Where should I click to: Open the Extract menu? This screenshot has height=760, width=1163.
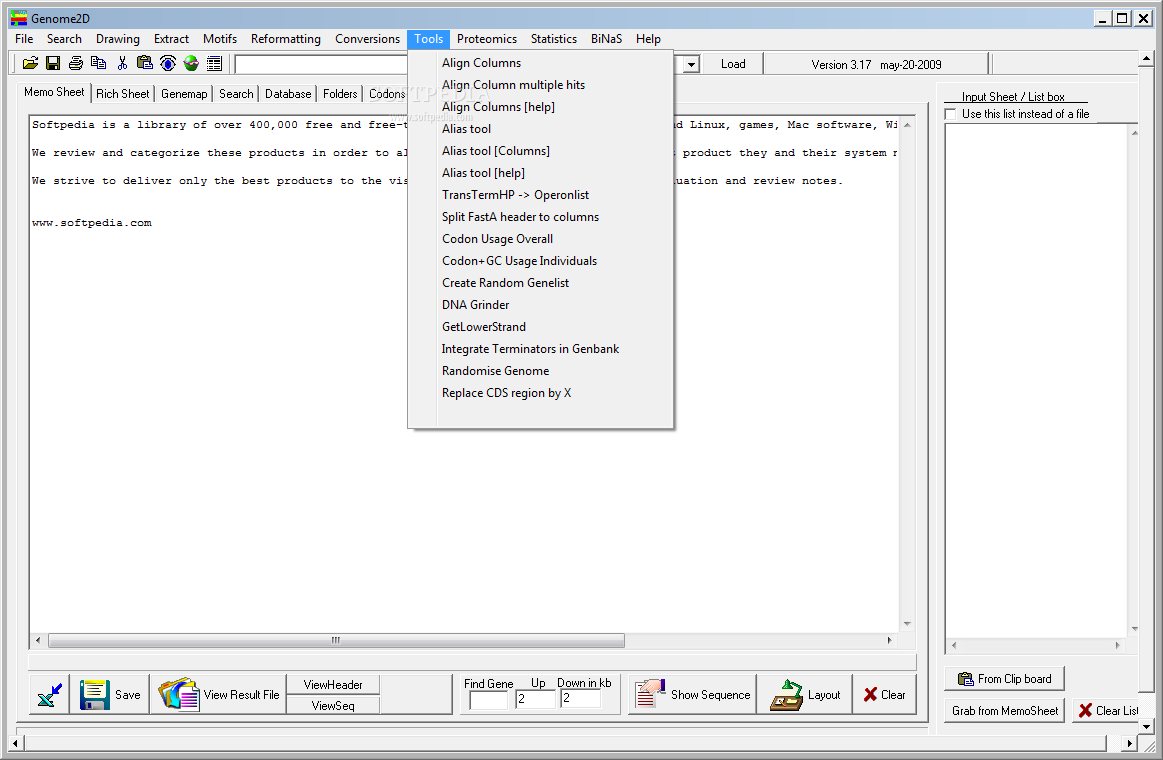pyautogui.click(x=171, y=39)
